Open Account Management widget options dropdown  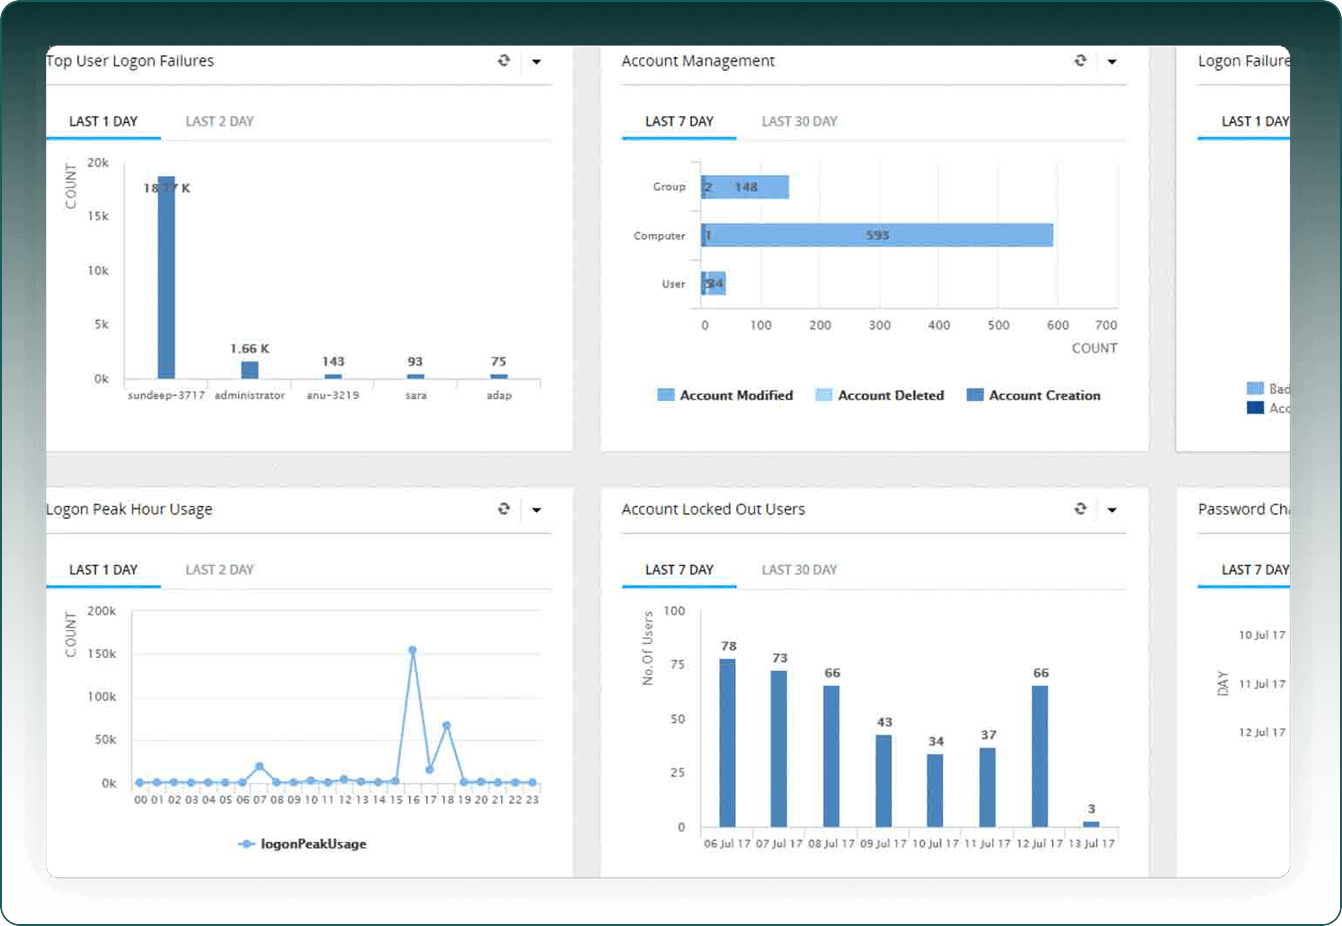click(1112, 62)
